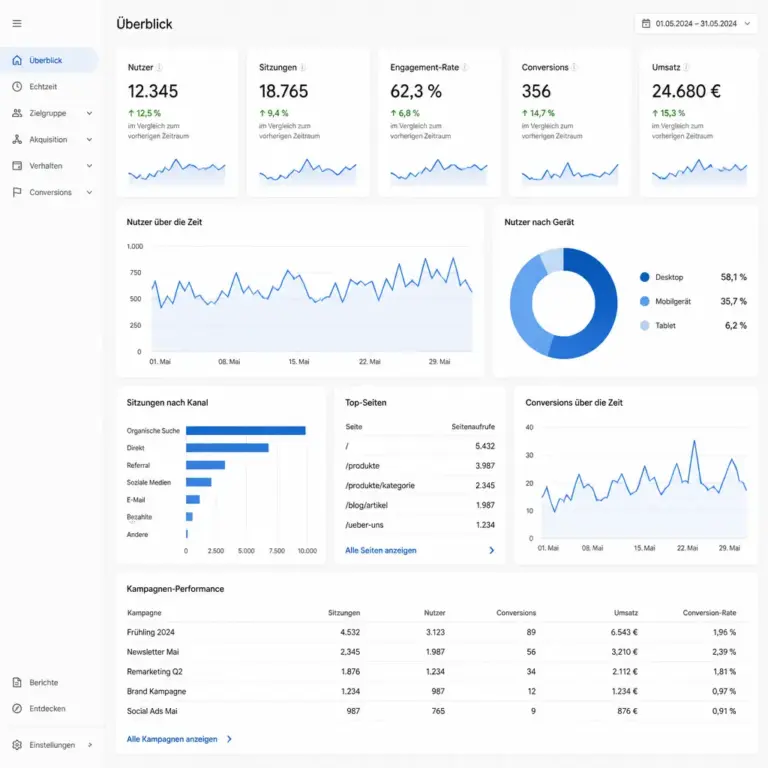
Task: Click the Berichte document icon
Action: pyautogui.click(x=17, y=682)
